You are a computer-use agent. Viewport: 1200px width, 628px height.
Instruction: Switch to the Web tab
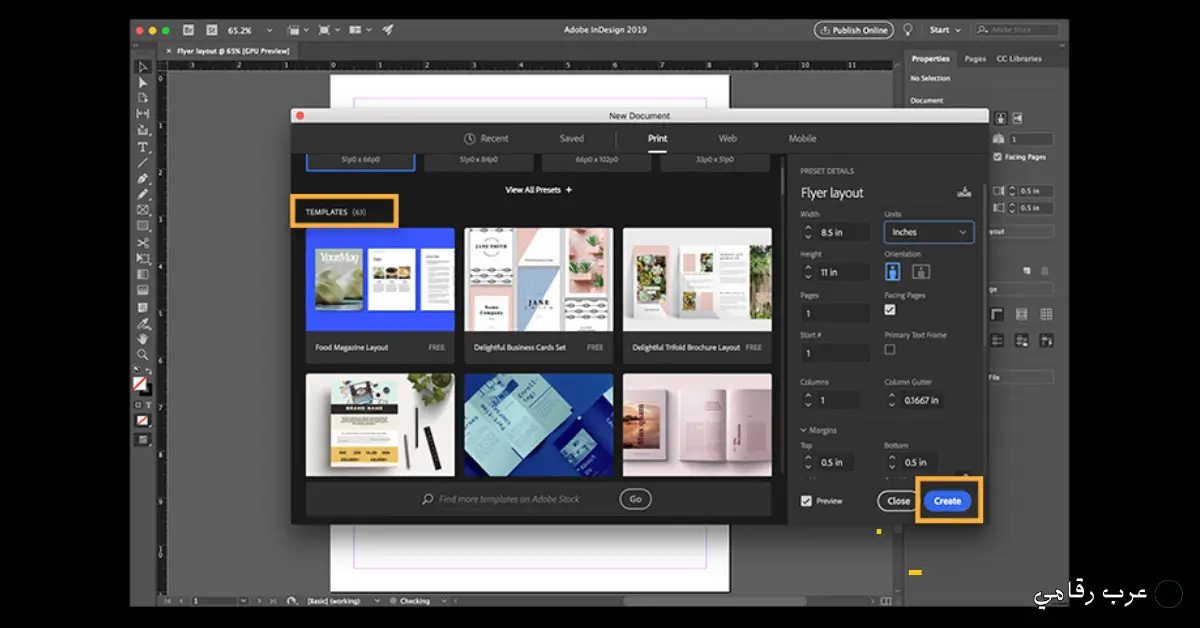click(727, 138)
